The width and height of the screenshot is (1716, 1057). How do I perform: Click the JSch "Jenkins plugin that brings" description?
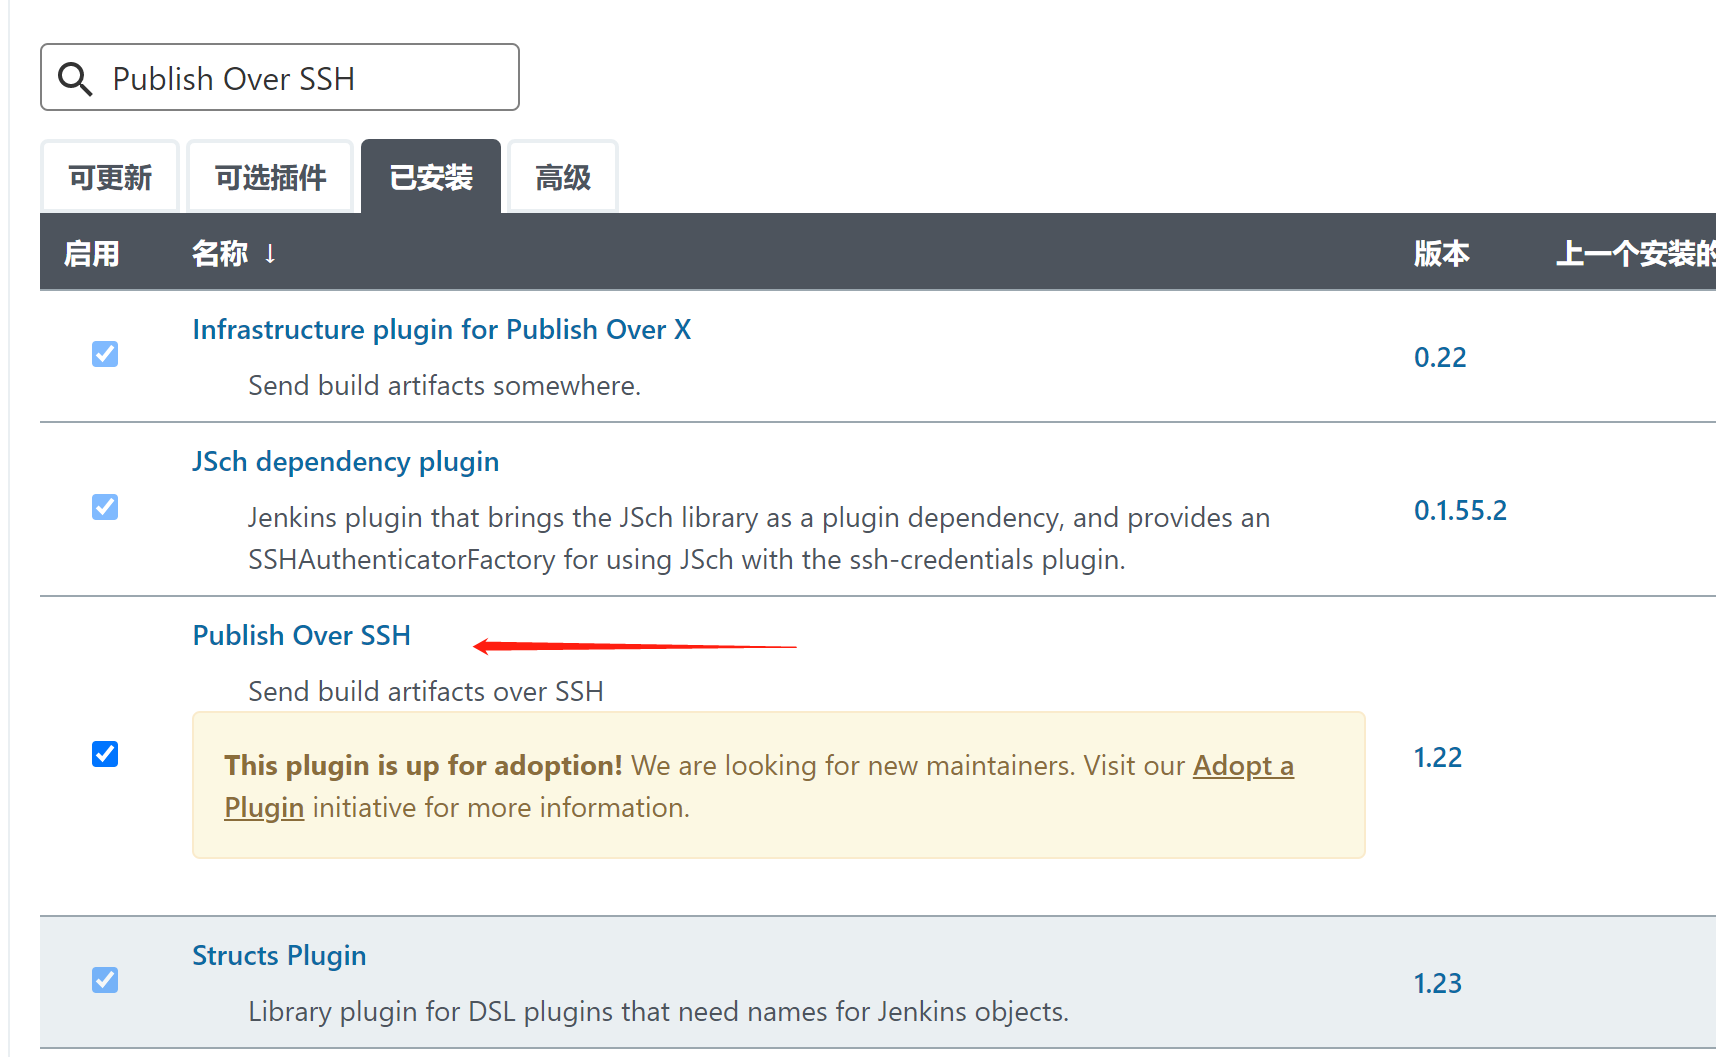pyautogui.click(x=759, y=538)
